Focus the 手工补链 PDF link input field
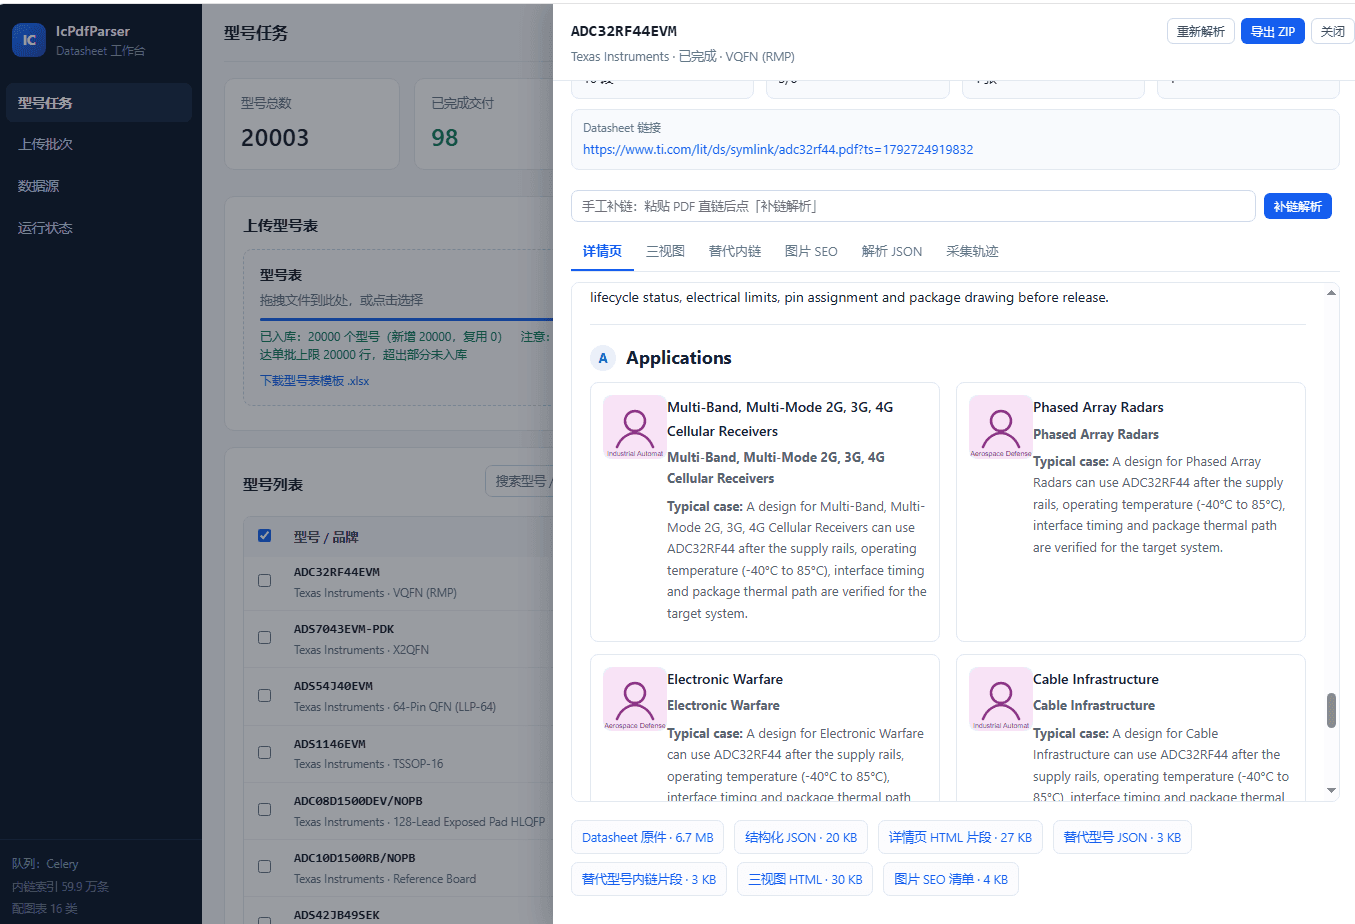 tap(913, 206)
